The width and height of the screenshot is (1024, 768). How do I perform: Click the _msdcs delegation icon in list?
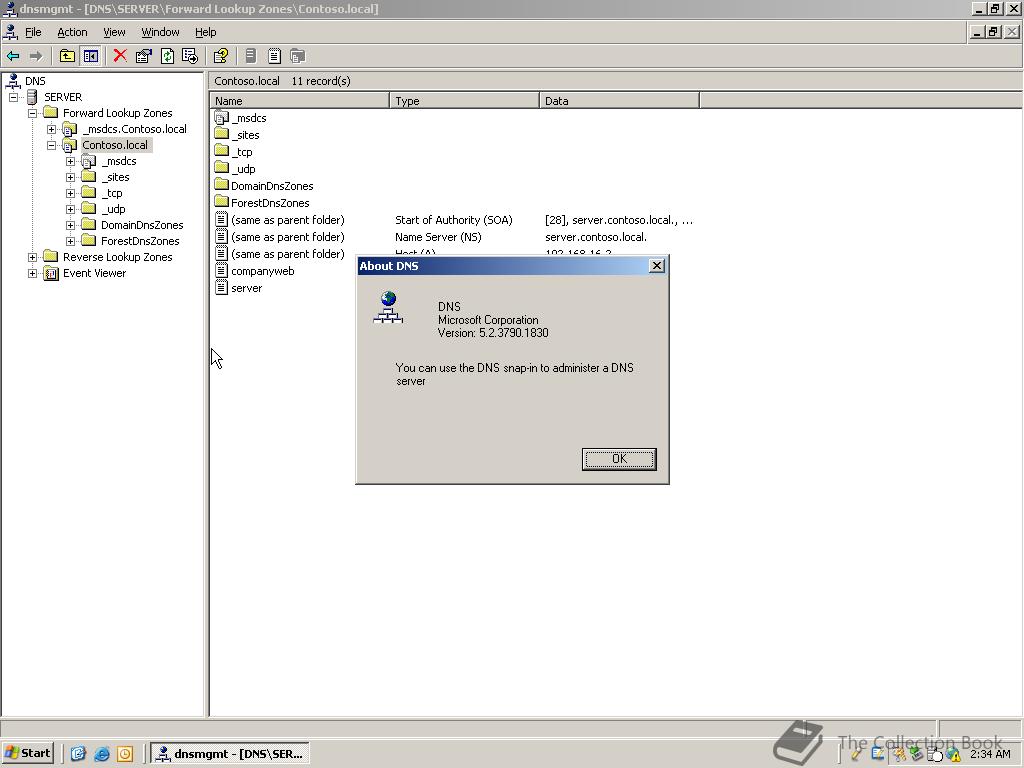point(221,118)
